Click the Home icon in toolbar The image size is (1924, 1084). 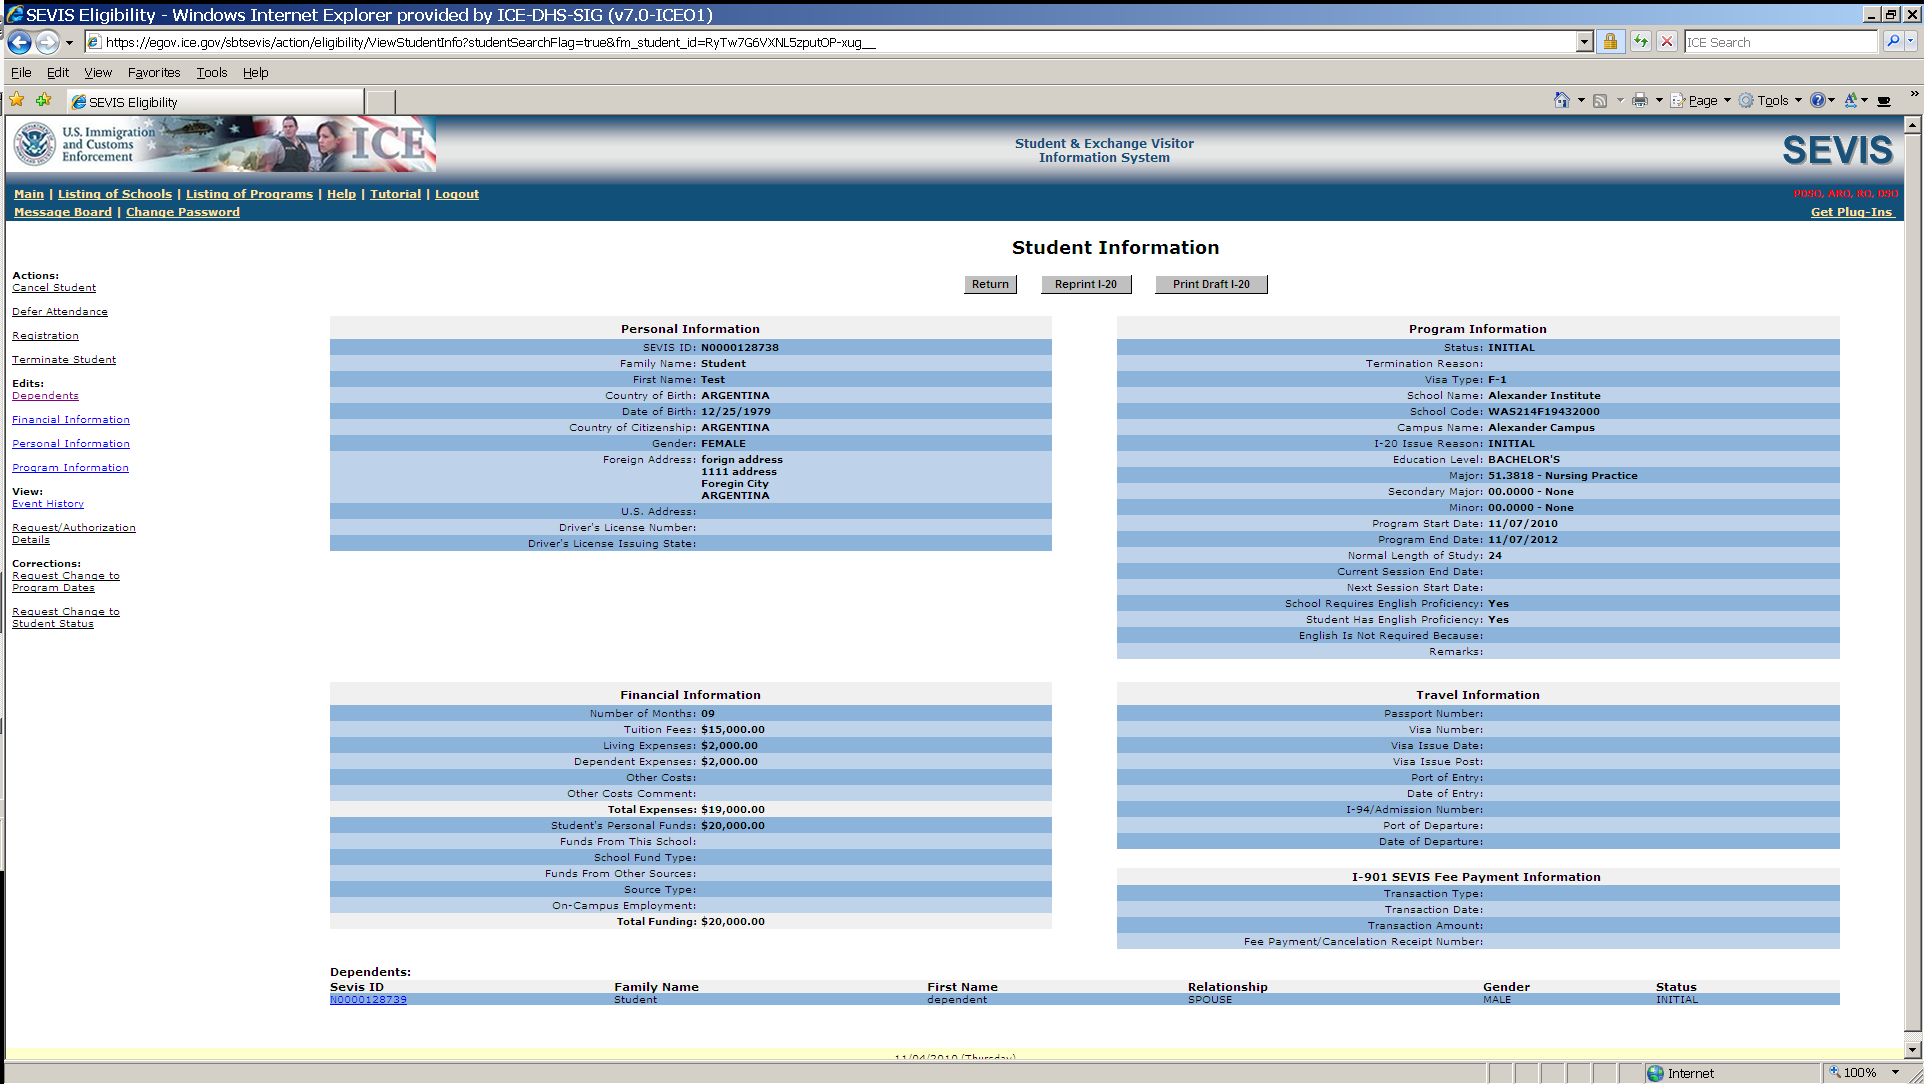tap(1561, 100)
